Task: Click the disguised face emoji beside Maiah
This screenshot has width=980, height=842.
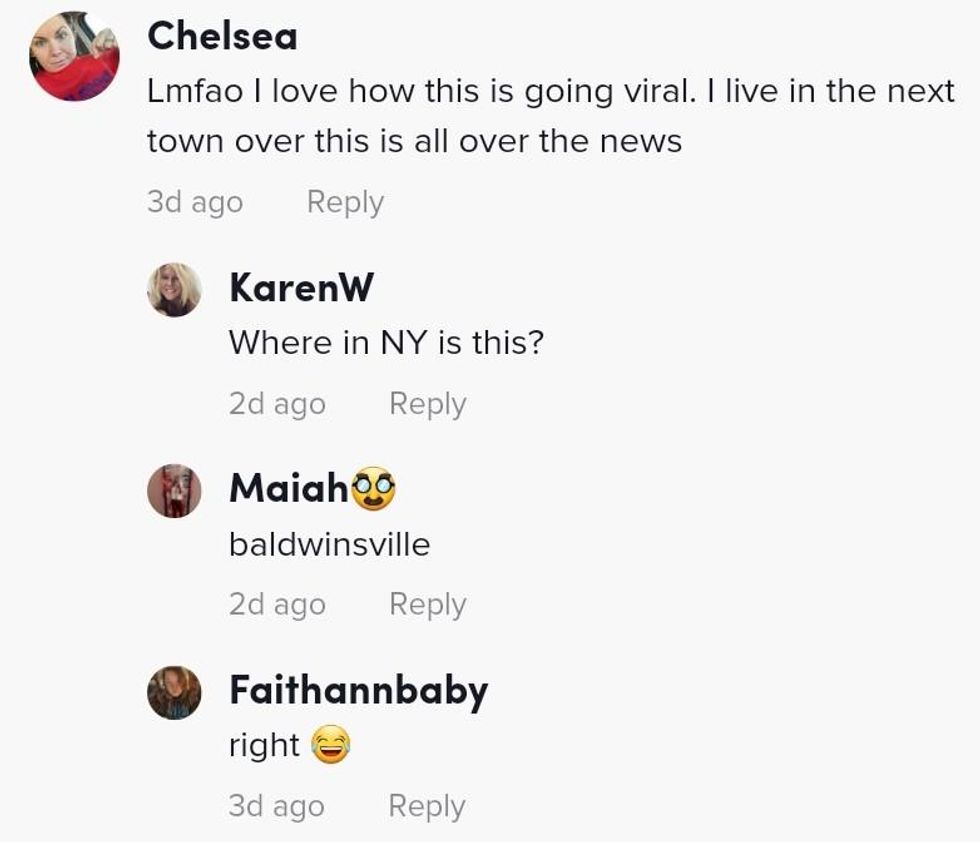Action: pos(374,488)
